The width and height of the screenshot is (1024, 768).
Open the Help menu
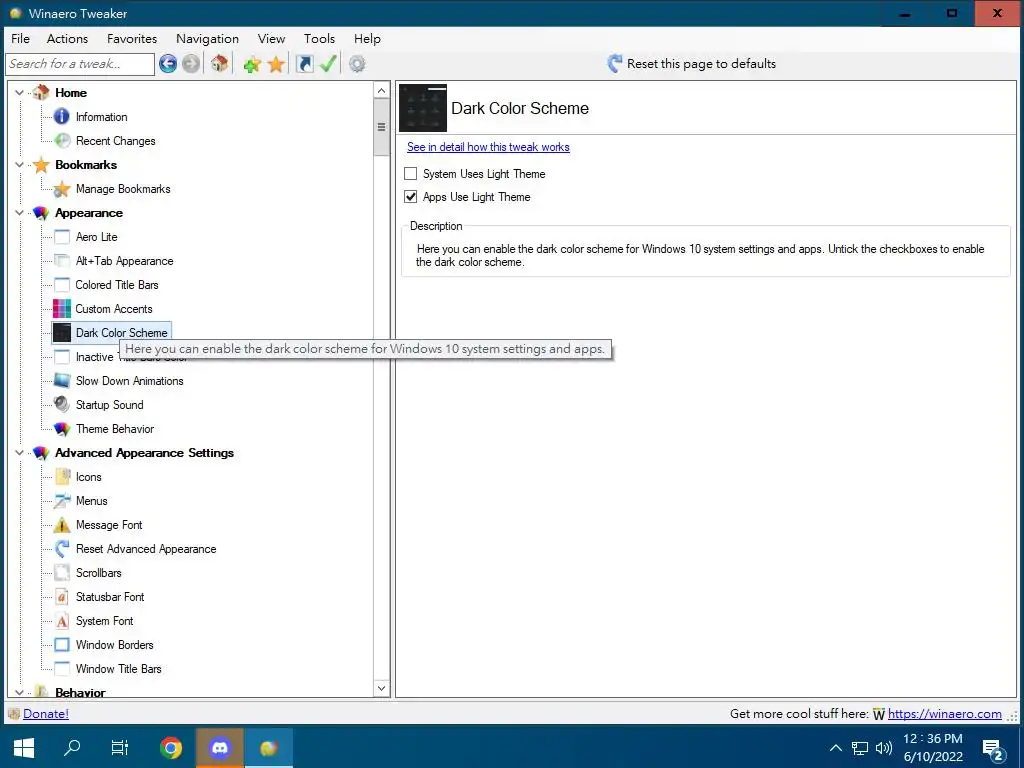[x=367, y=39]
